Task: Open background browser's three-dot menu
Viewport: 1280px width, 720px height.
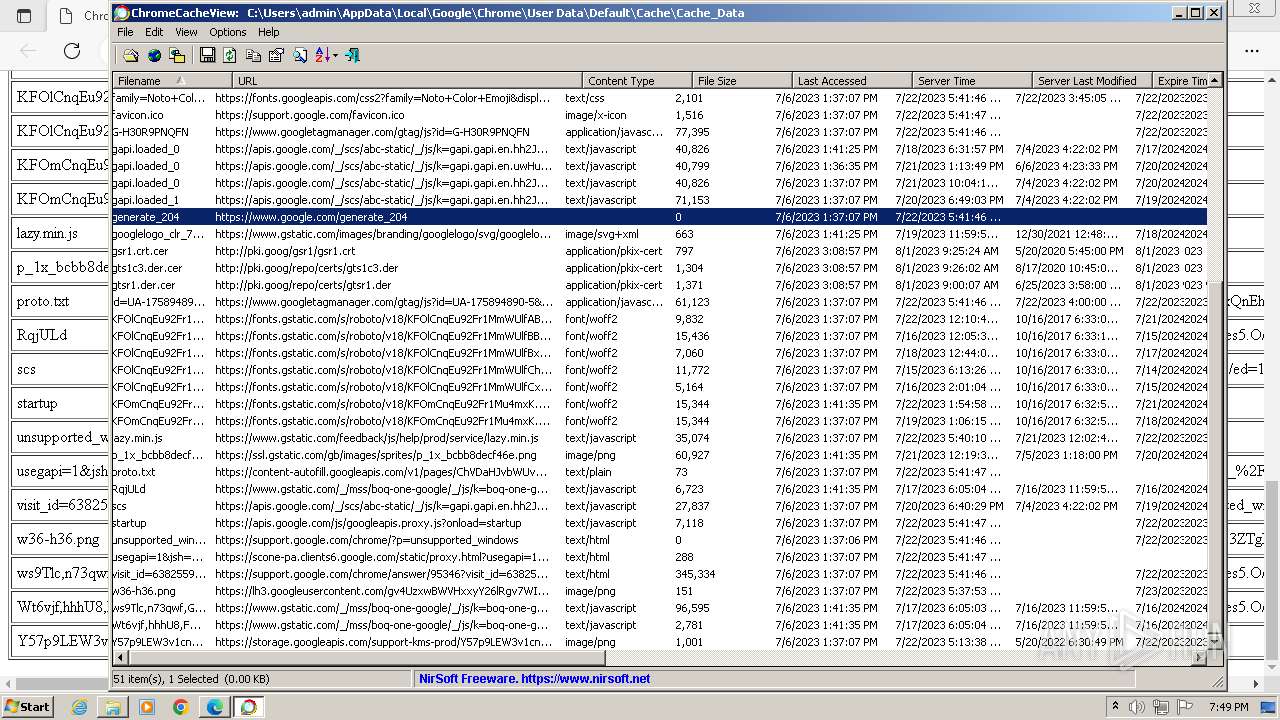Action: pyautogui.click(x=1252, y=50)
